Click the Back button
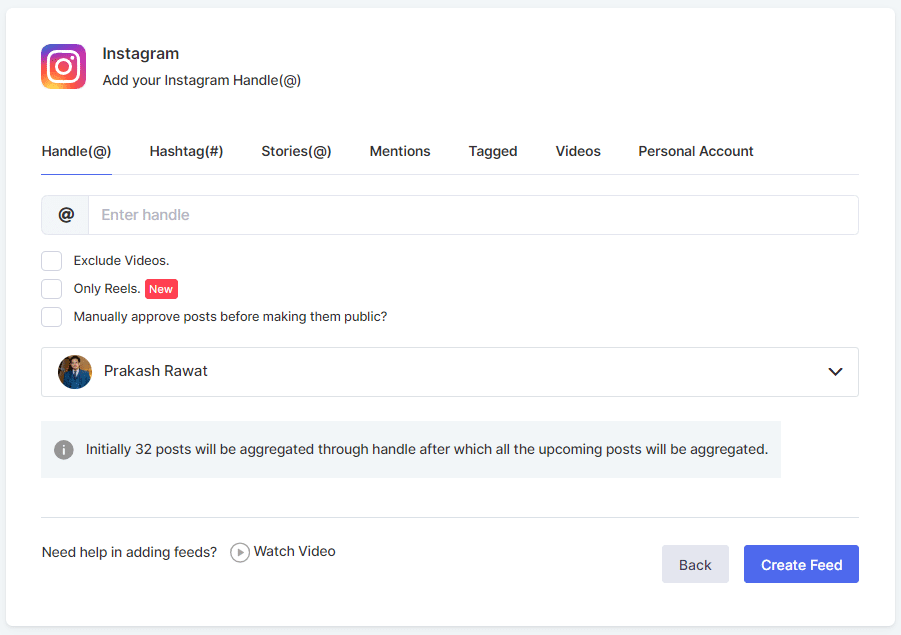Image resolution: width=901 pixels, height=635 pixels. 695,565
